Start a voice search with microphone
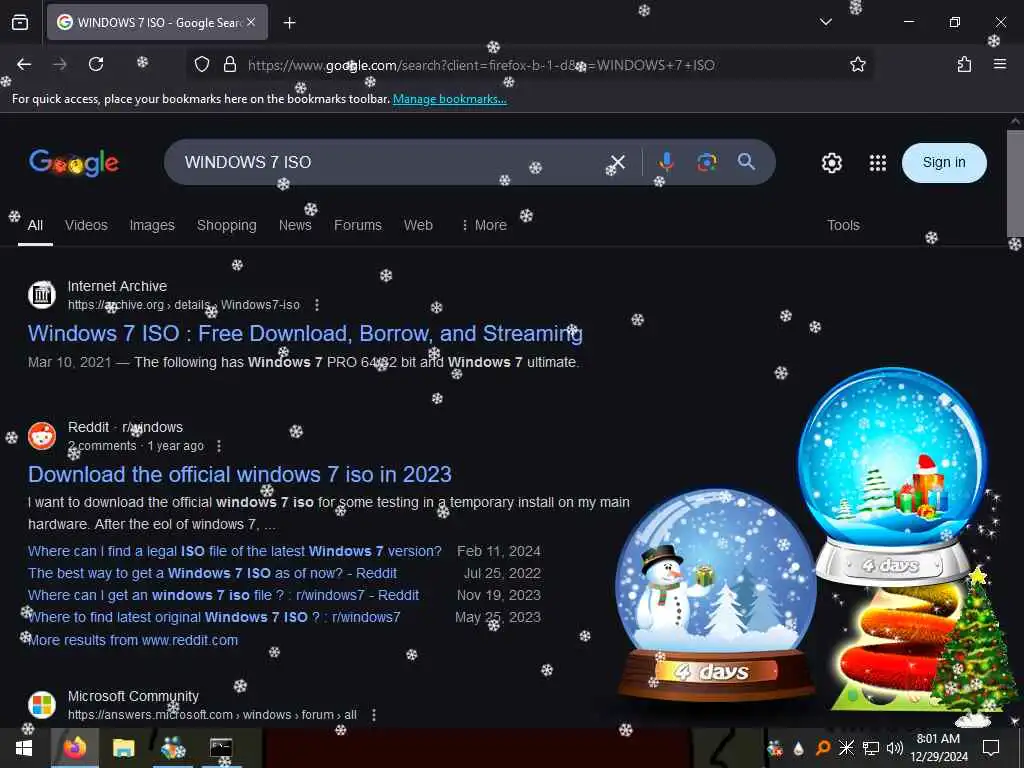This screenshot has width=1024, height=768. click(666, 162)
